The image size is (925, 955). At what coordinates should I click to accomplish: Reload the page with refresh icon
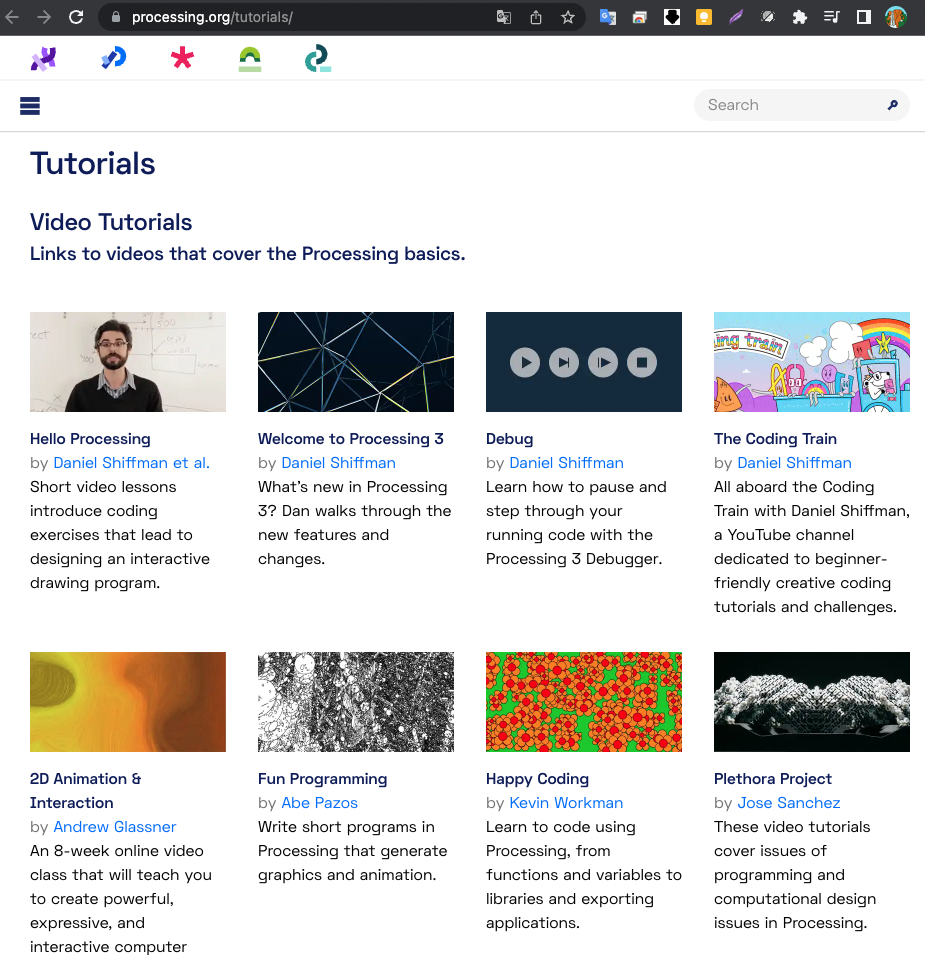[x=76, y=17]
